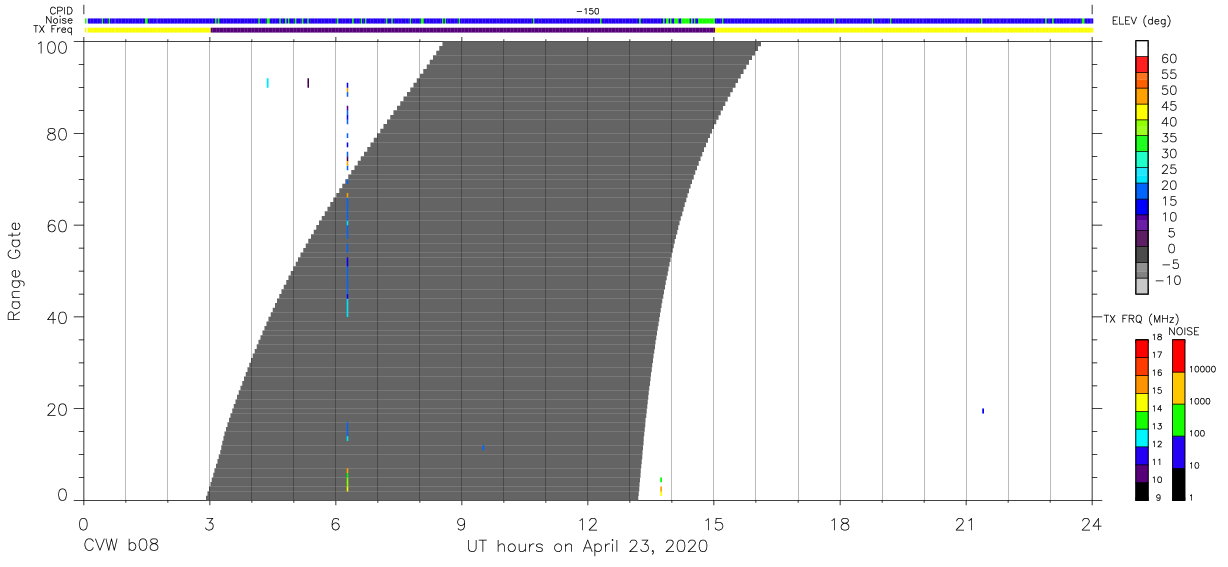Click x-axis tick label "21"
This screenshot has height=567, width=1228.
click(x=966, y=524)
